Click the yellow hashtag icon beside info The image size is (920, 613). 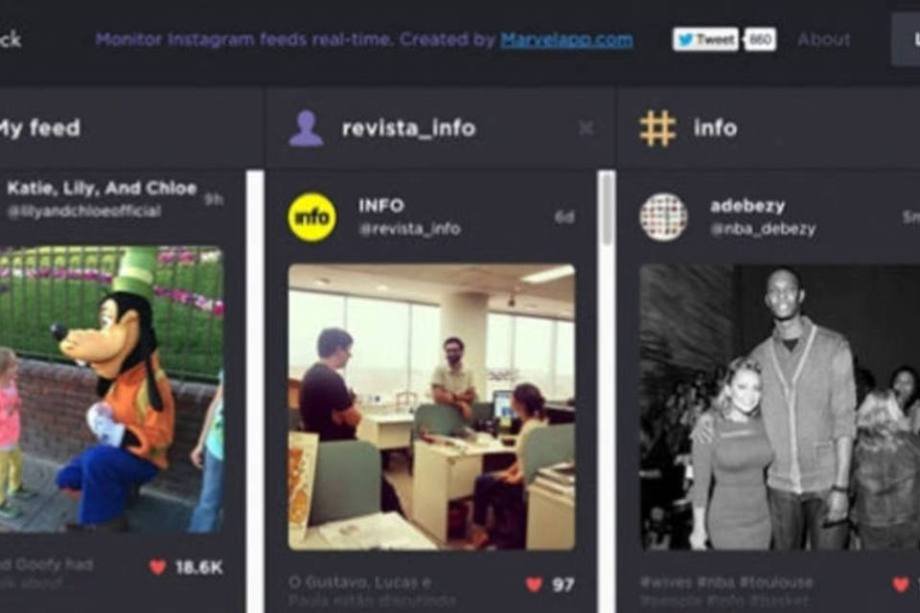pyautogui.click(x=658, y=128)
